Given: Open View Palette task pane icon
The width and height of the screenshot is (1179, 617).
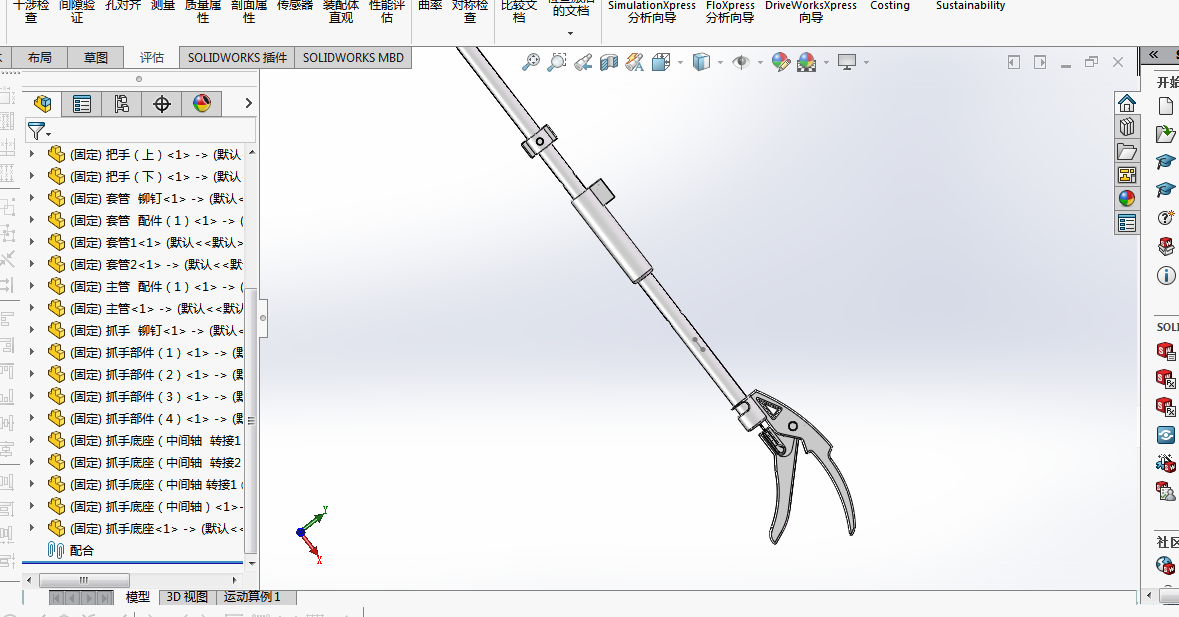Looking at the screenshot, I should pyautogui.click(x=1126, y=175).
